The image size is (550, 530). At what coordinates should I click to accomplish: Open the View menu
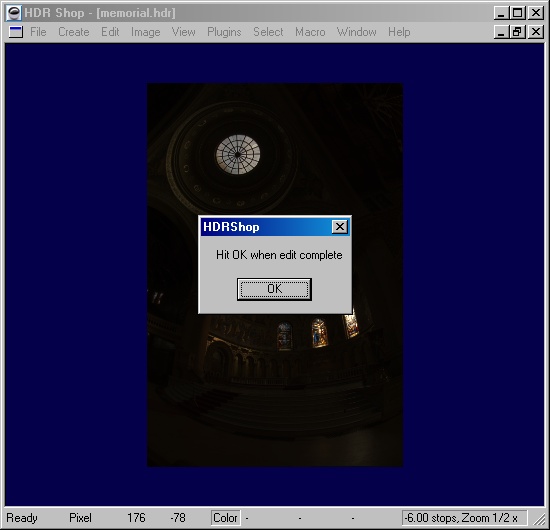(x=183, y=32)
